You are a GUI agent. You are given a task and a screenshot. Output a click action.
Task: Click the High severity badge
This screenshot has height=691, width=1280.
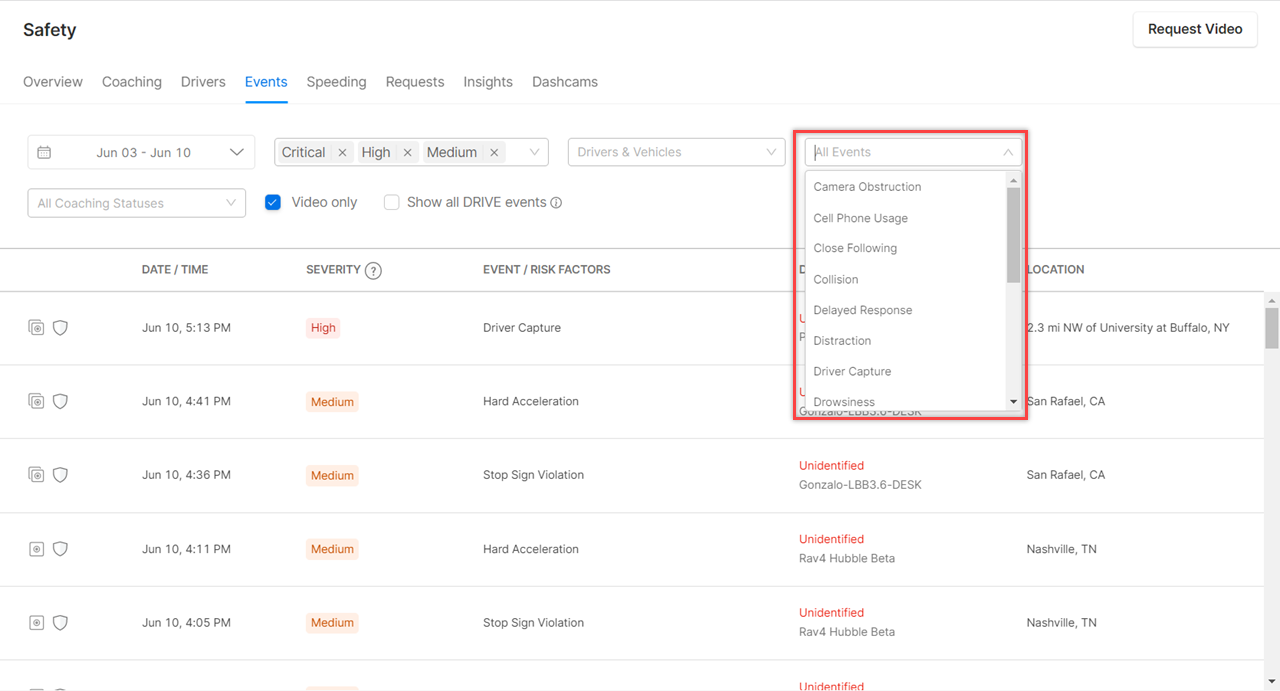pyautogui.click(x=323, y=328)
